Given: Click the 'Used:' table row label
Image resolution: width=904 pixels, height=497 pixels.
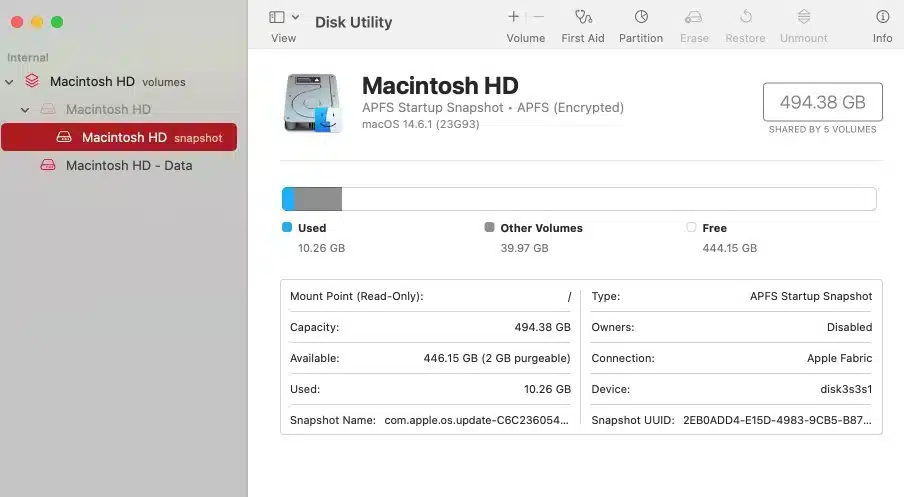Looking at the screenshot, I should tap(305, 389).
